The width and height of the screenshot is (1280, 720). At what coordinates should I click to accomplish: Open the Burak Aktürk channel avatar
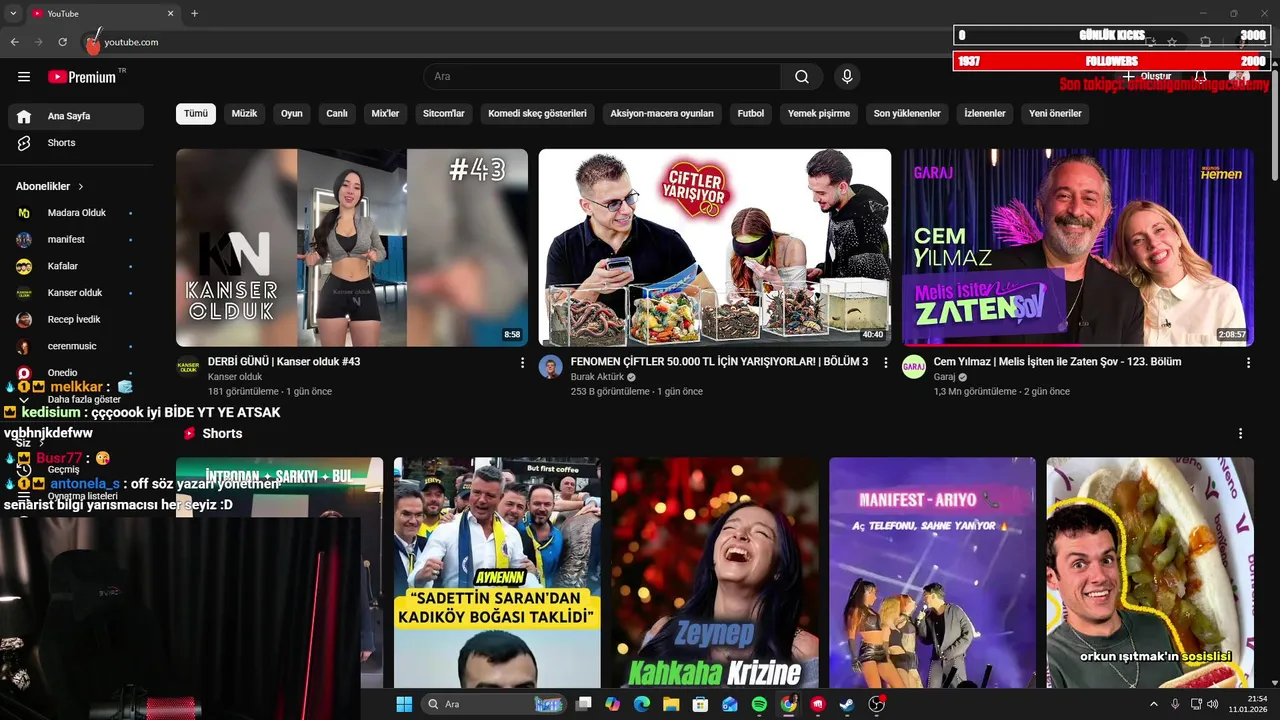pyautogui.click(x=551, y=367)
